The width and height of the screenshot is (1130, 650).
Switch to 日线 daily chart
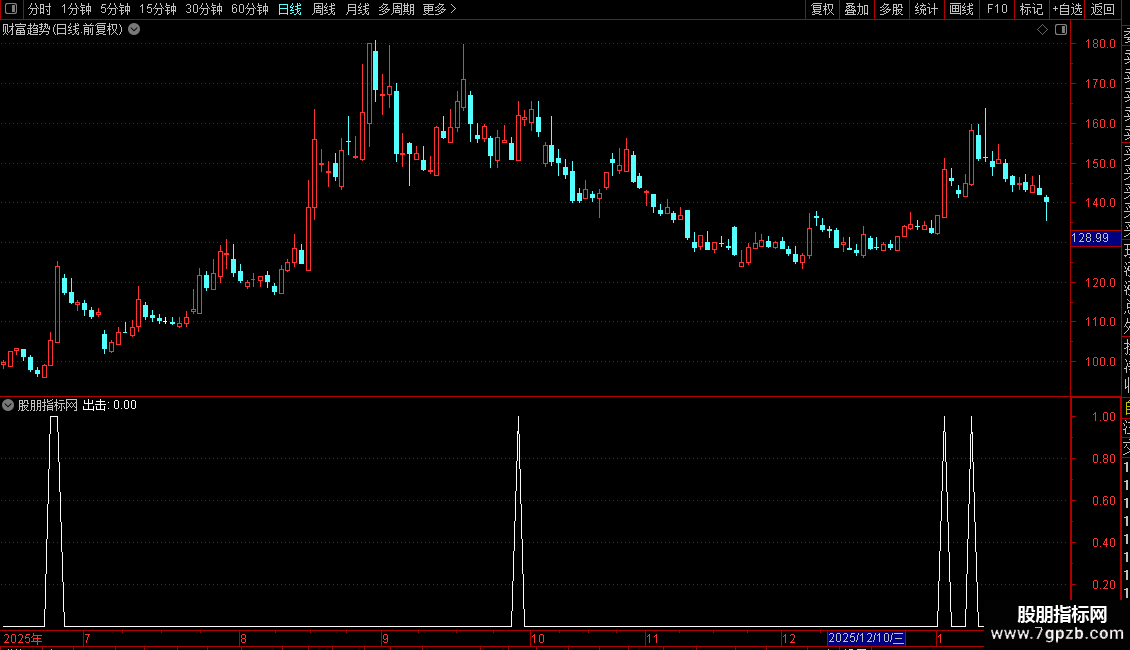coord(290,9)
